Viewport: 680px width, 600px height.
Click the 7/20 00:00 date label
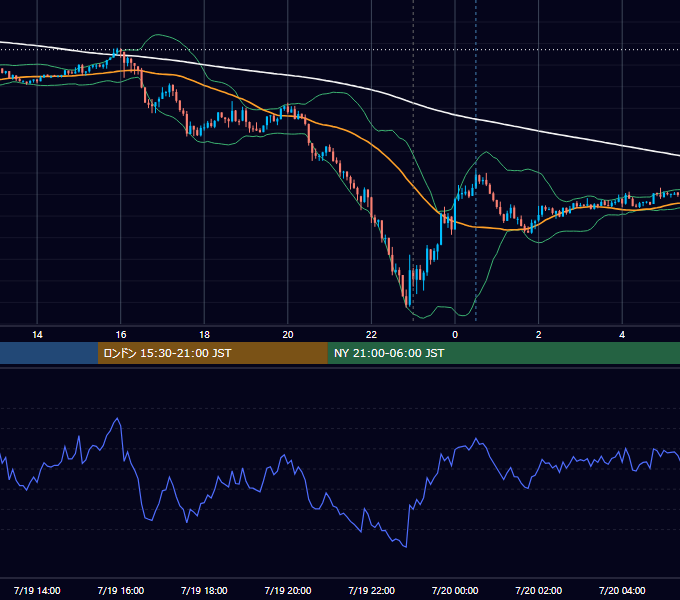tap(455, 590)
